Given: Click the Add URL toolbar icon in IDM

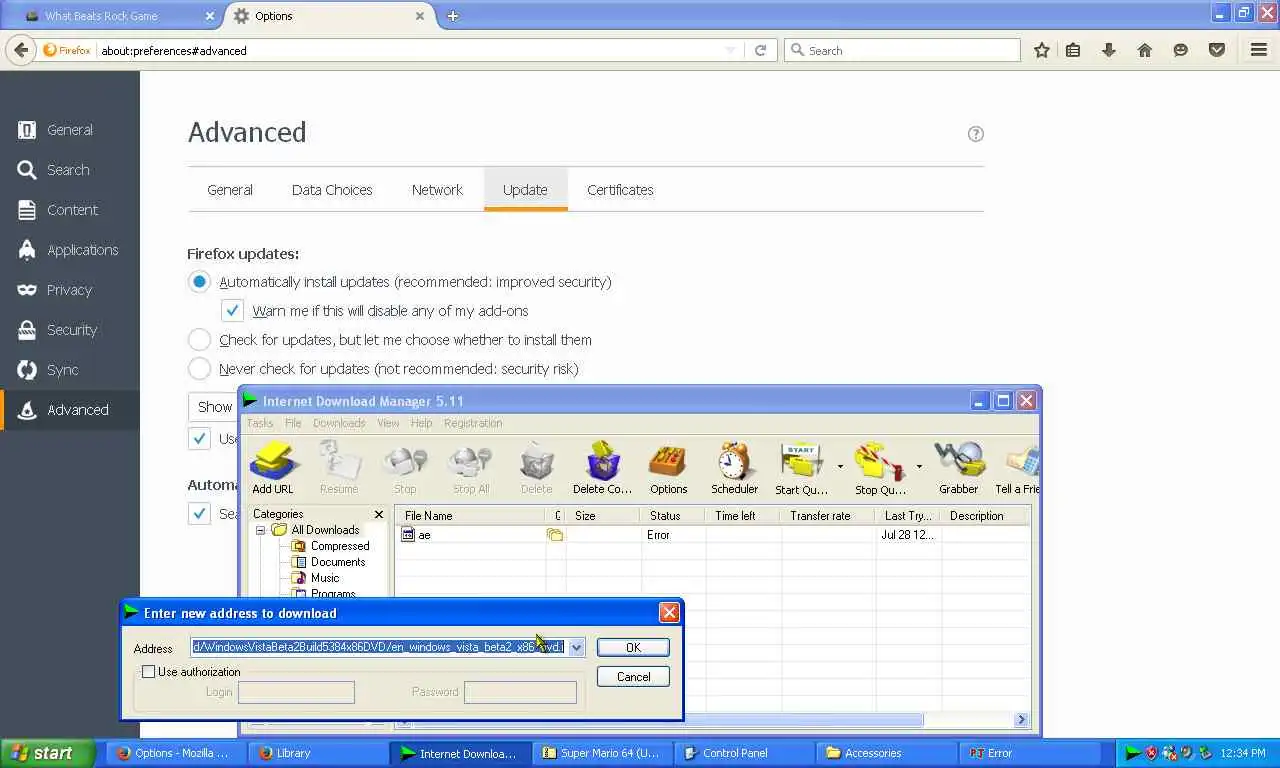Looking at the screenshot, I should [273, 468].
